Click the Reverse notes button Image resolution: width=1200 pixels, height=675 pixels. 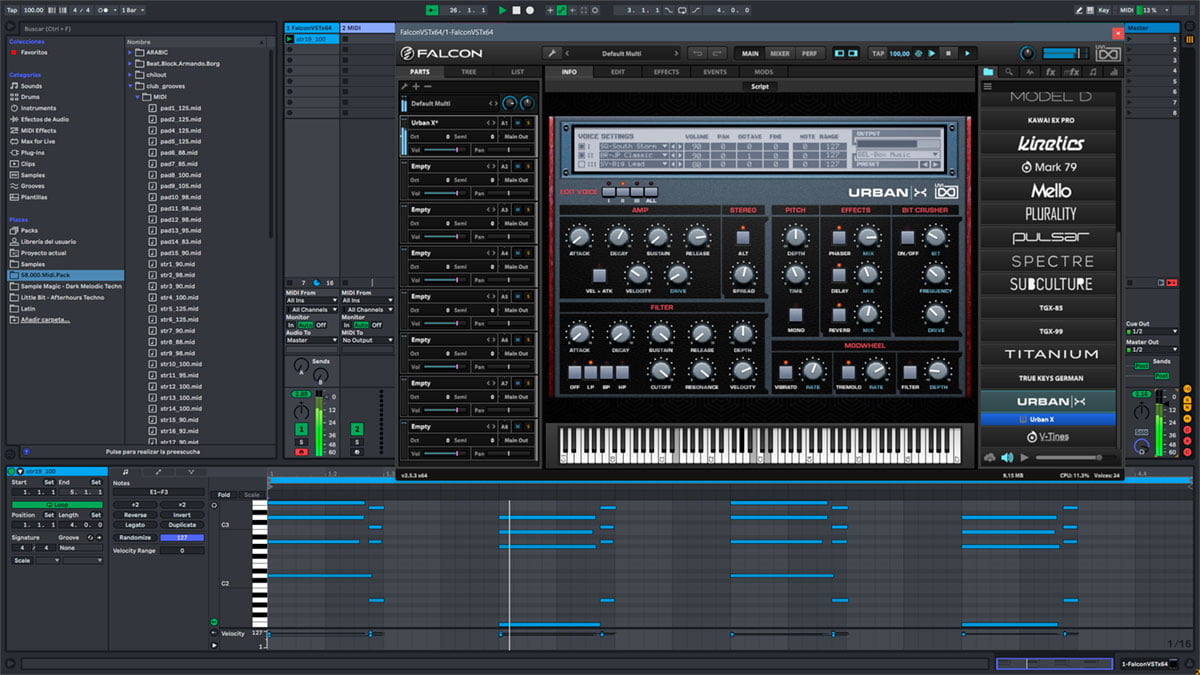[135, 515]
